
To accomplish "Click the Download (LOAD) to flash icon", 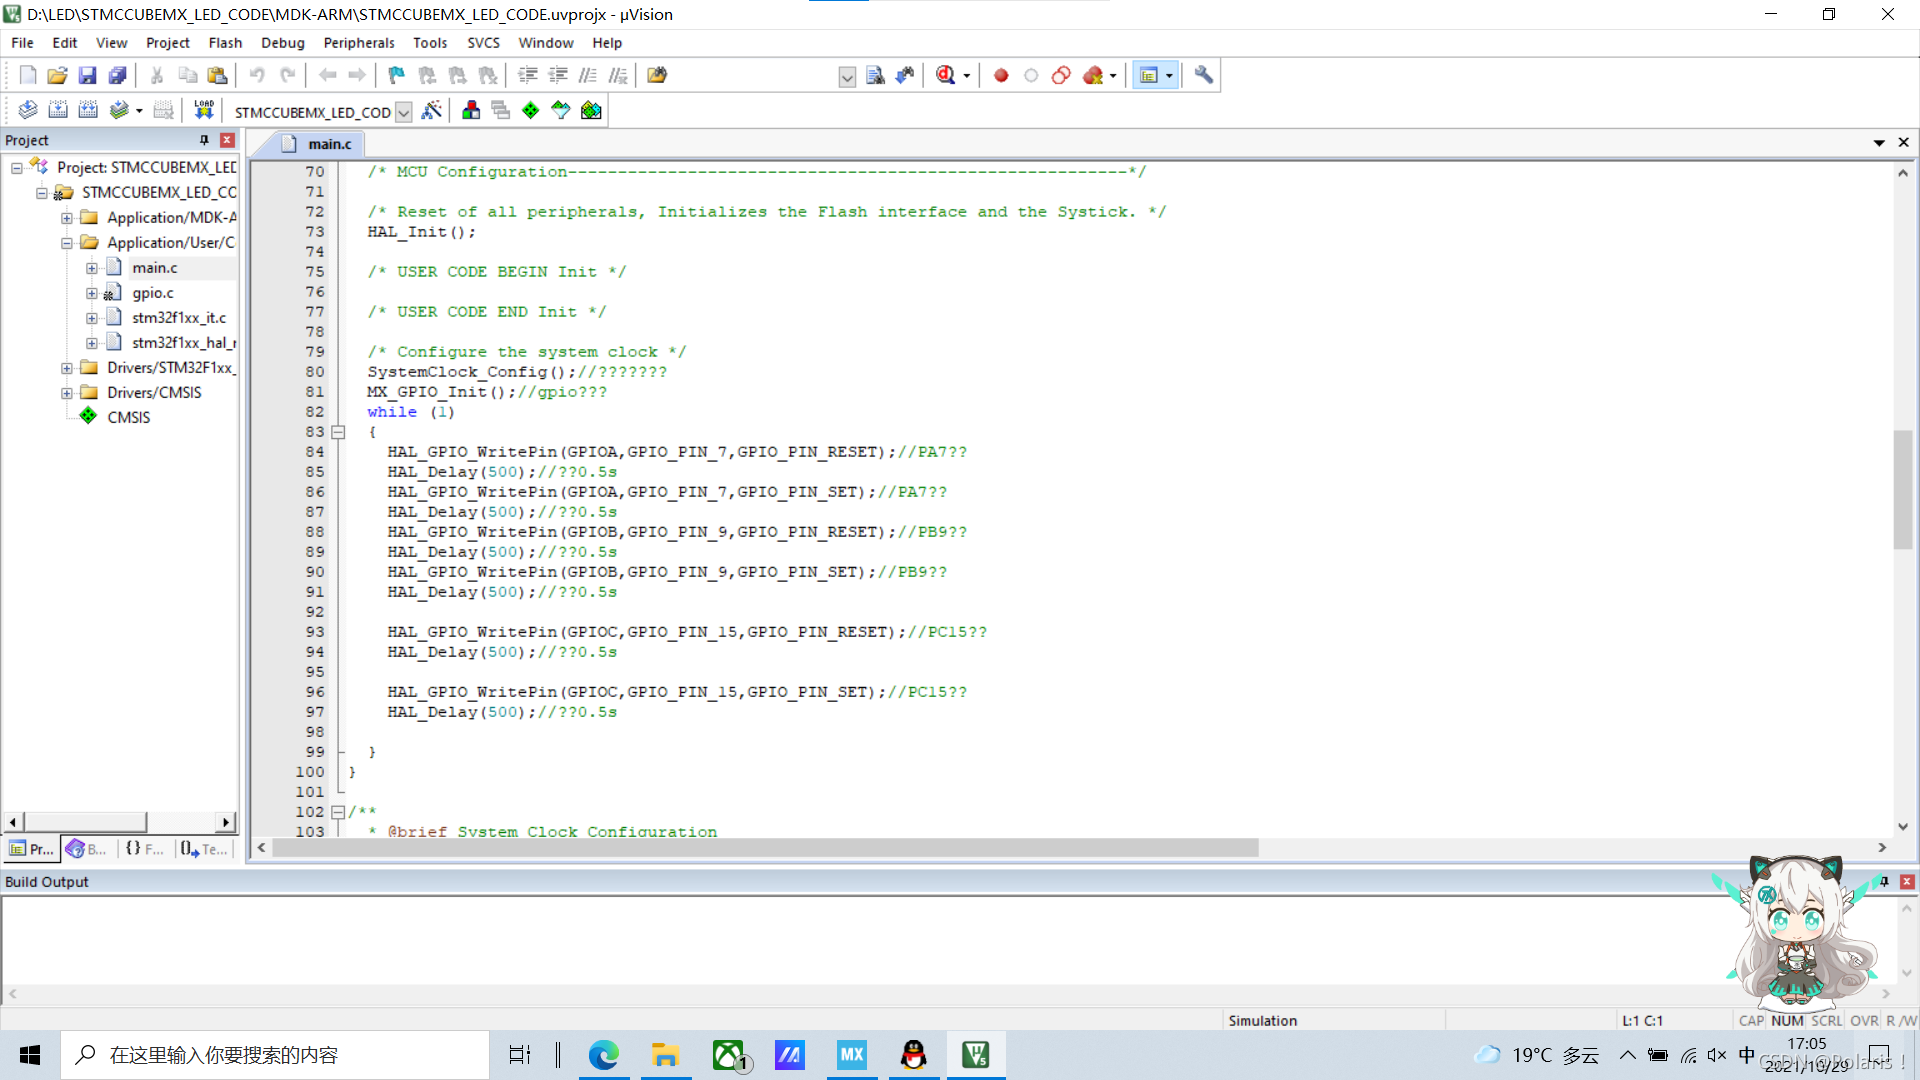I will 204,111.
